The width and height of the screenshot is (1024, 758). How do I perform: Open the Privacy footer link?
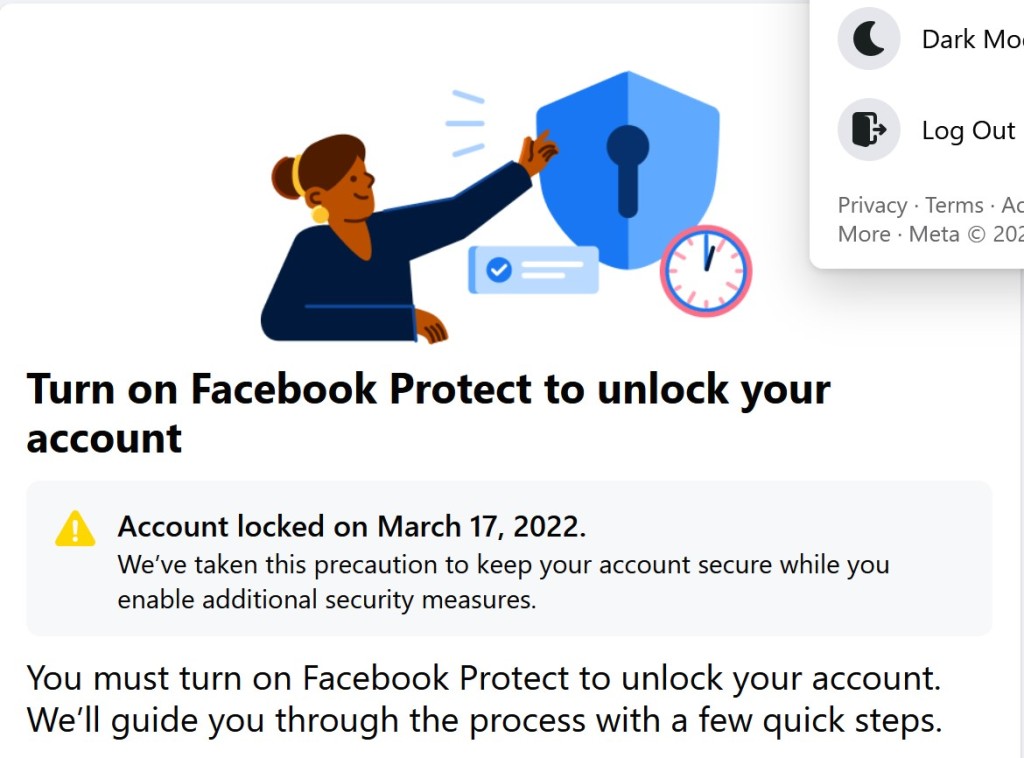(872, 205)
